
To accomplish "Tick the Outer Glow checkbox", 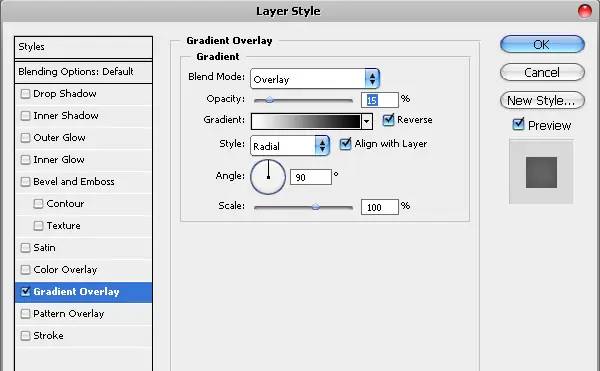I will (25, 138).
